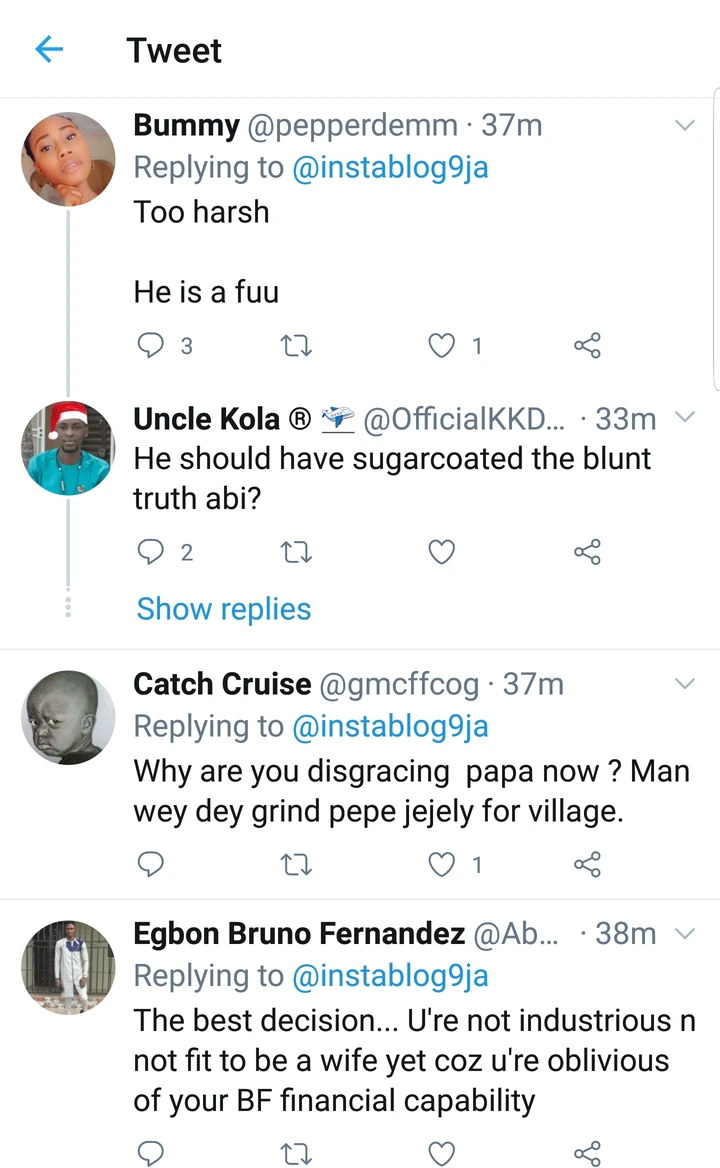Share Bummy's tweet

point(587,346)
